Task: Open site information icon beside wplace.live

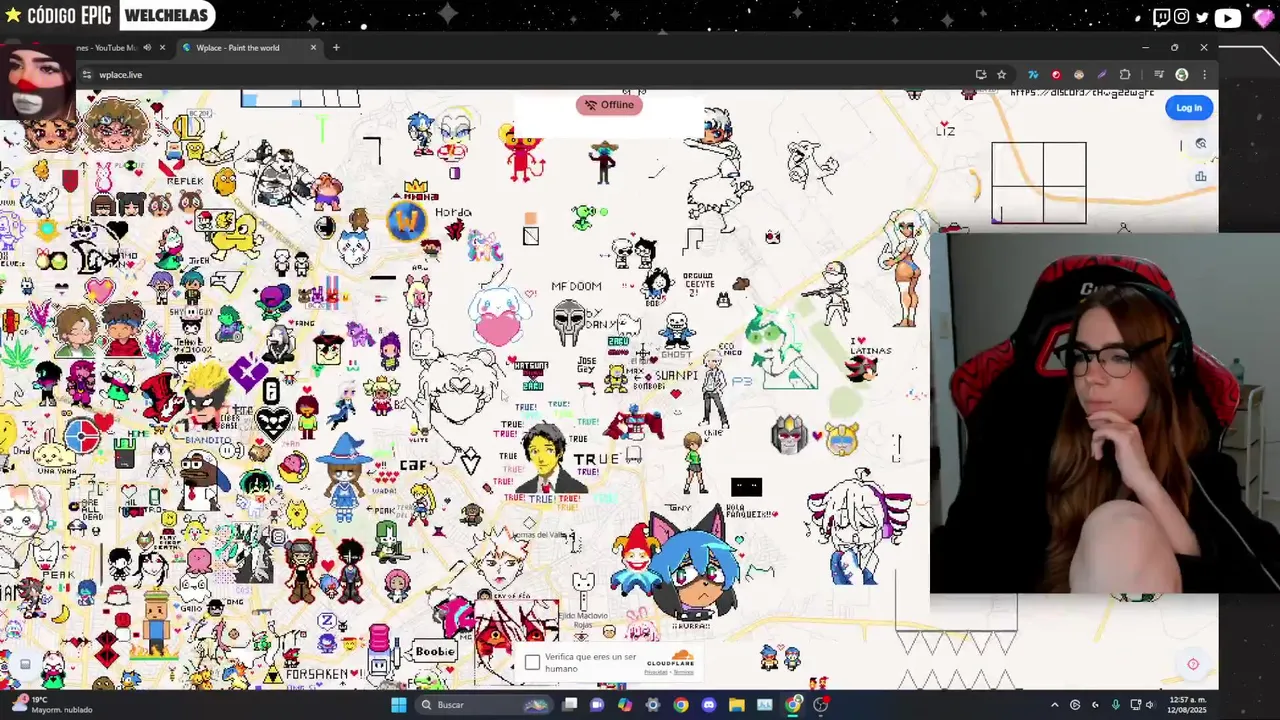Action: tap(87, 75)
